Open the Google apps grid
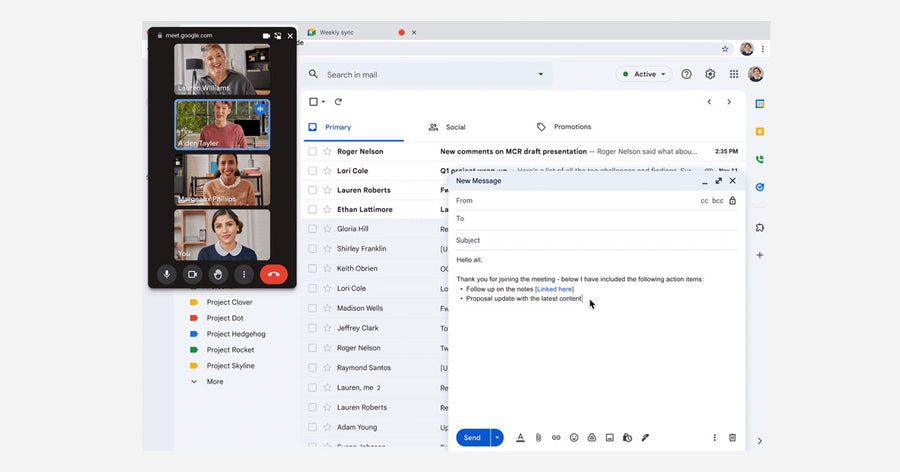This screenshot has height=472, width=900. click(x=734, y=74)
